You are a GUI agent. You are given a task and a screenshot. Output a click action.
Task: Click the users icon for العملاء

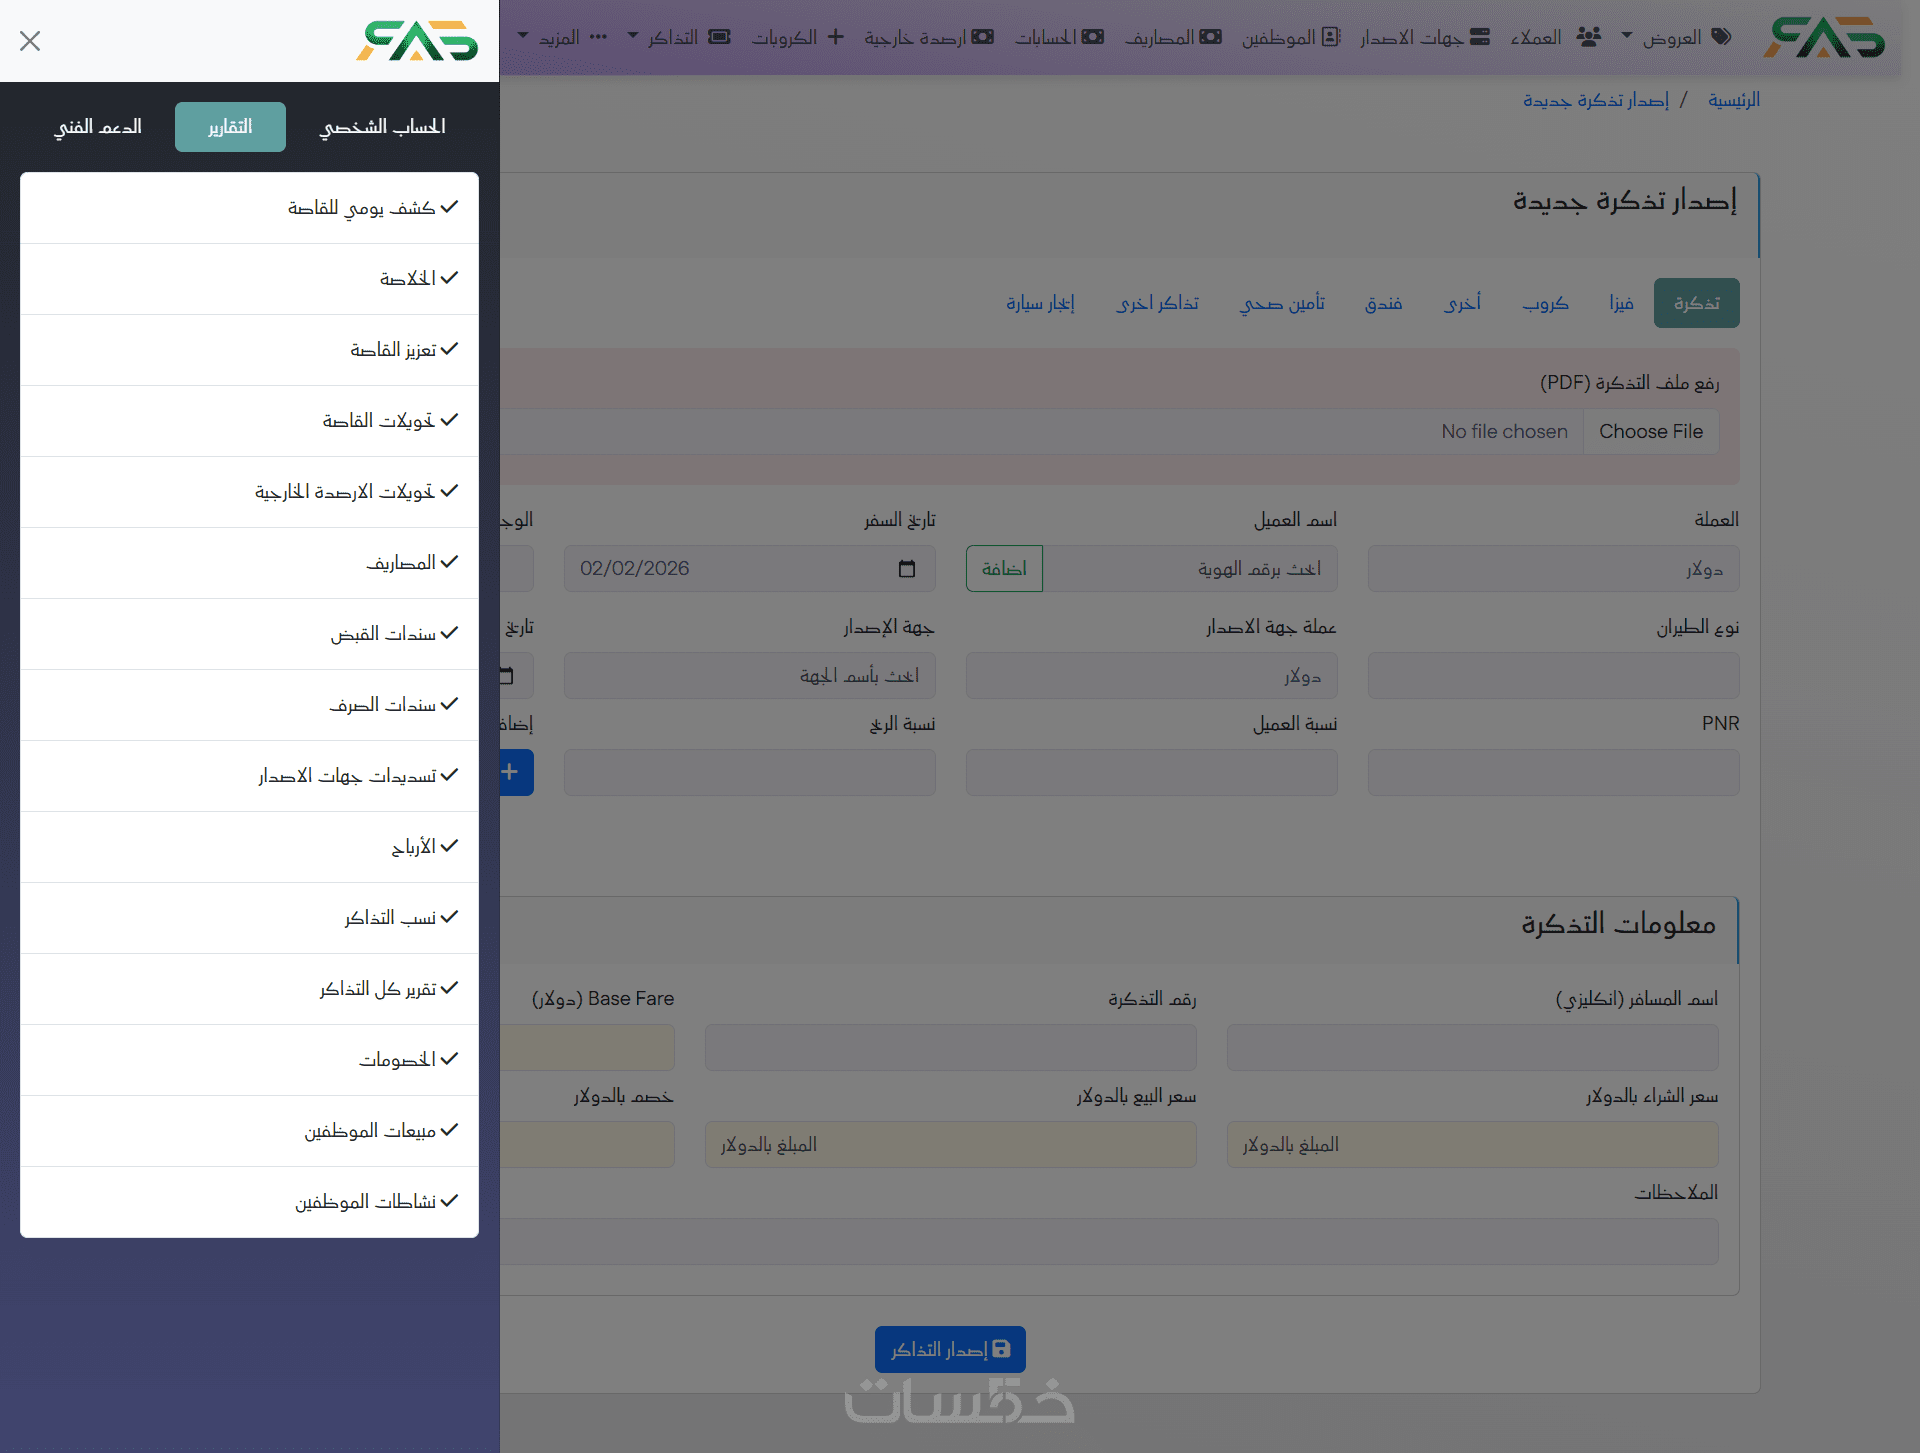1588,37
